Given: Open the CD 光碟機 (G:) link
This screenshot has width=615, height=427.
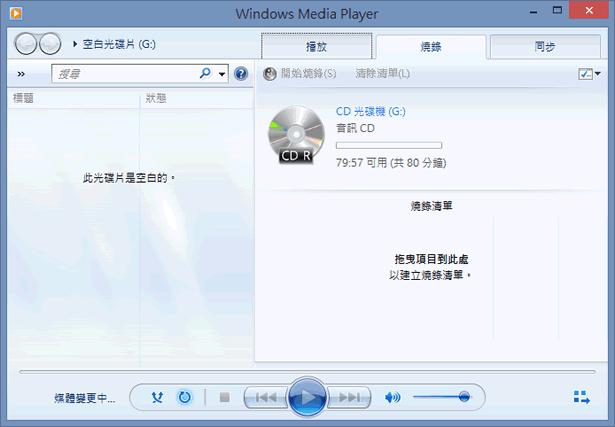Looking at the screenshot, I should [x=371, y=111].
